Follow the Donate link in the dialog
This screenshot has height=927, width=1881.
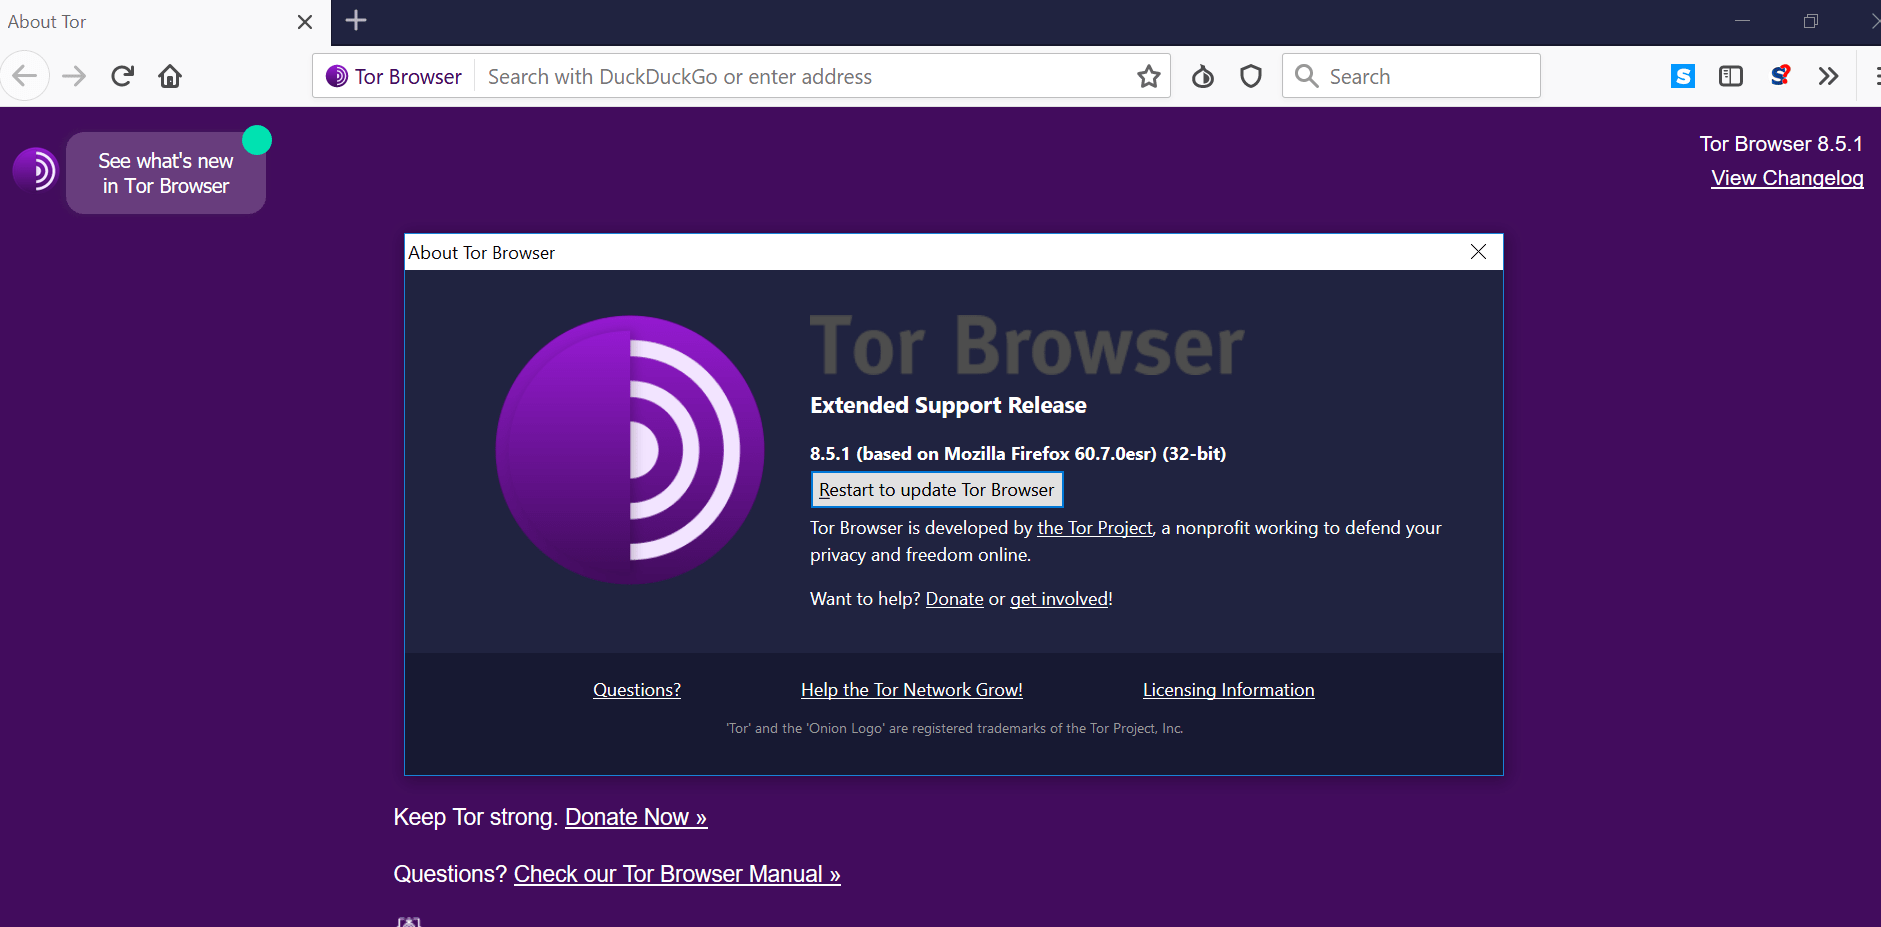pos(954,599)
